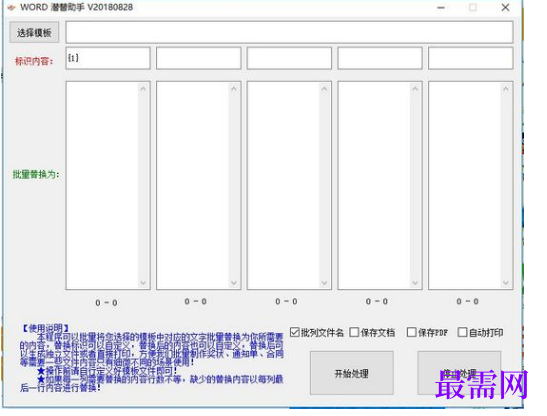This screenshot has height=416, width=547.
Task: Click the 0 - 0 counter under fourth column
Action: pos(377,302)
